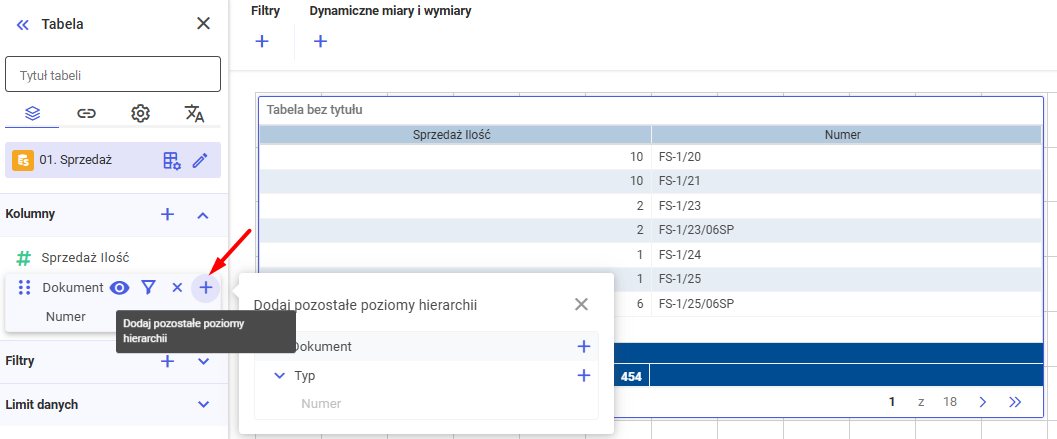Close the Tabela side panel

[x=203, y=23]
